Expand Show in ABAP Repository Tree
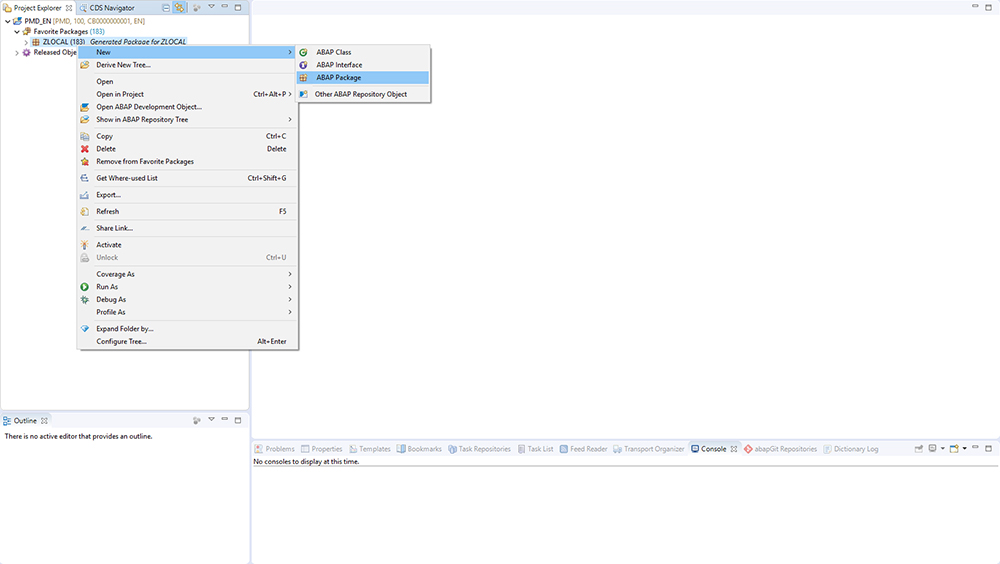This screenshot has height=564, width=1000. pyautogui.click(x=187, y=120)
